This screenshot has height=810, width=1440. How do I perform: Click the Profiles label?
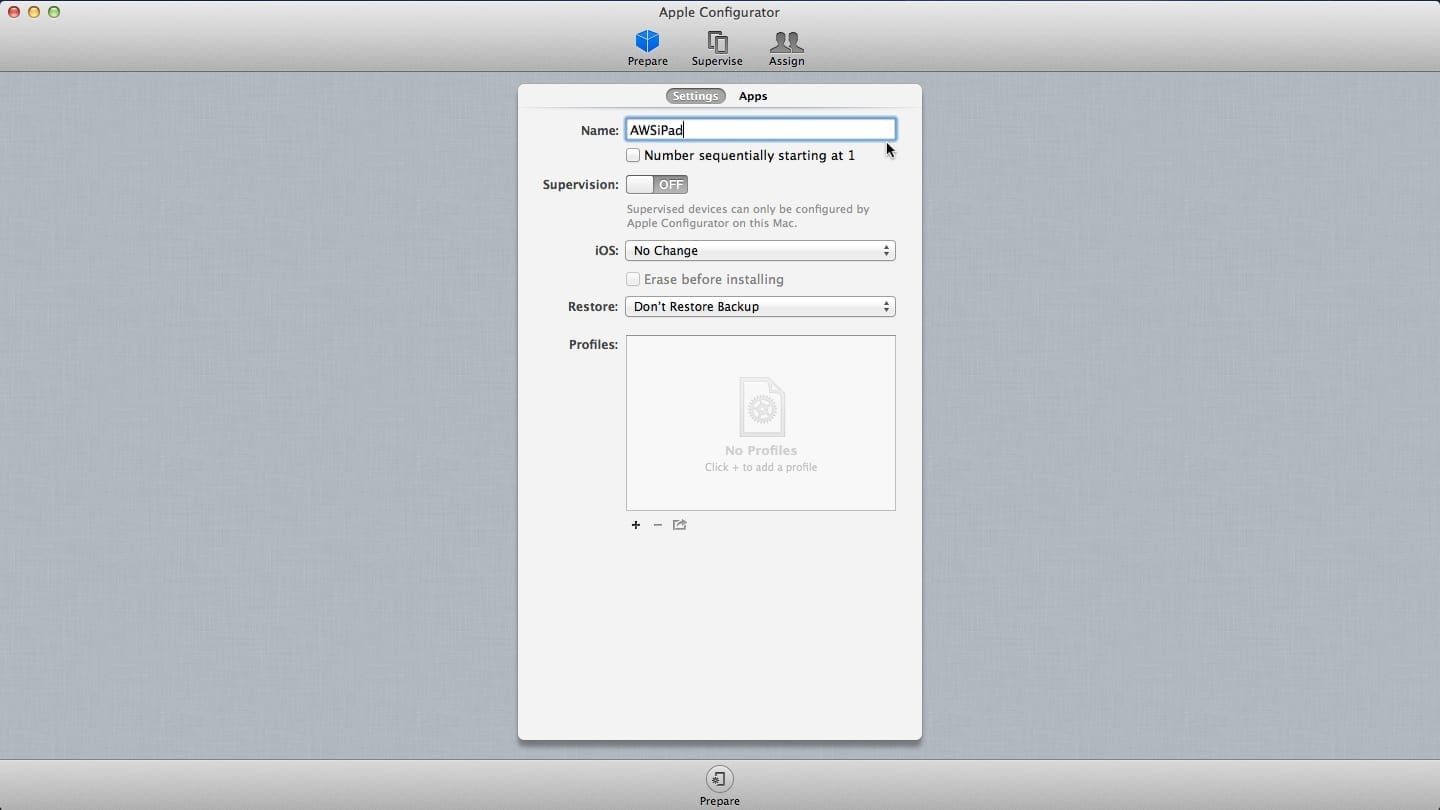(593, 345)
